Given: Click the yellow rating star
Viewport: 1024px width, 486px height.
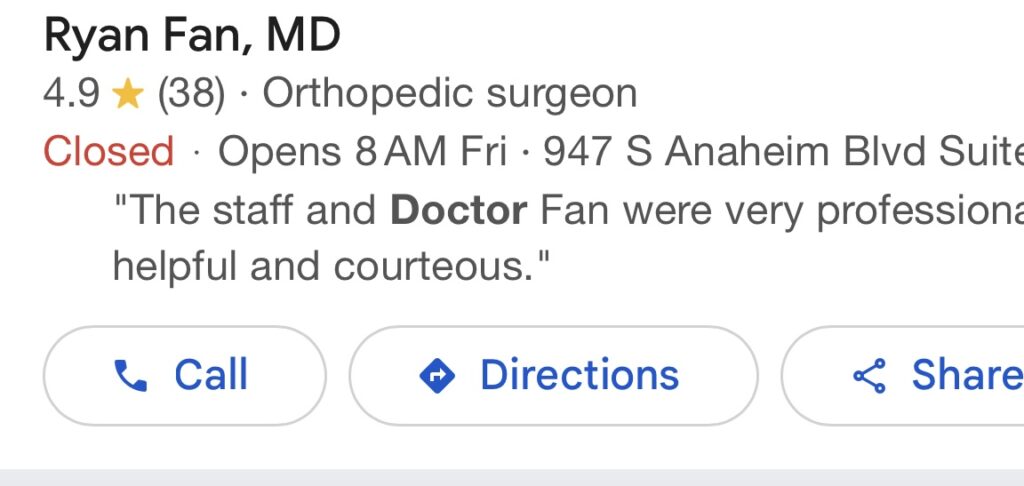Looking at the screenshot, I should pos(128,94).
